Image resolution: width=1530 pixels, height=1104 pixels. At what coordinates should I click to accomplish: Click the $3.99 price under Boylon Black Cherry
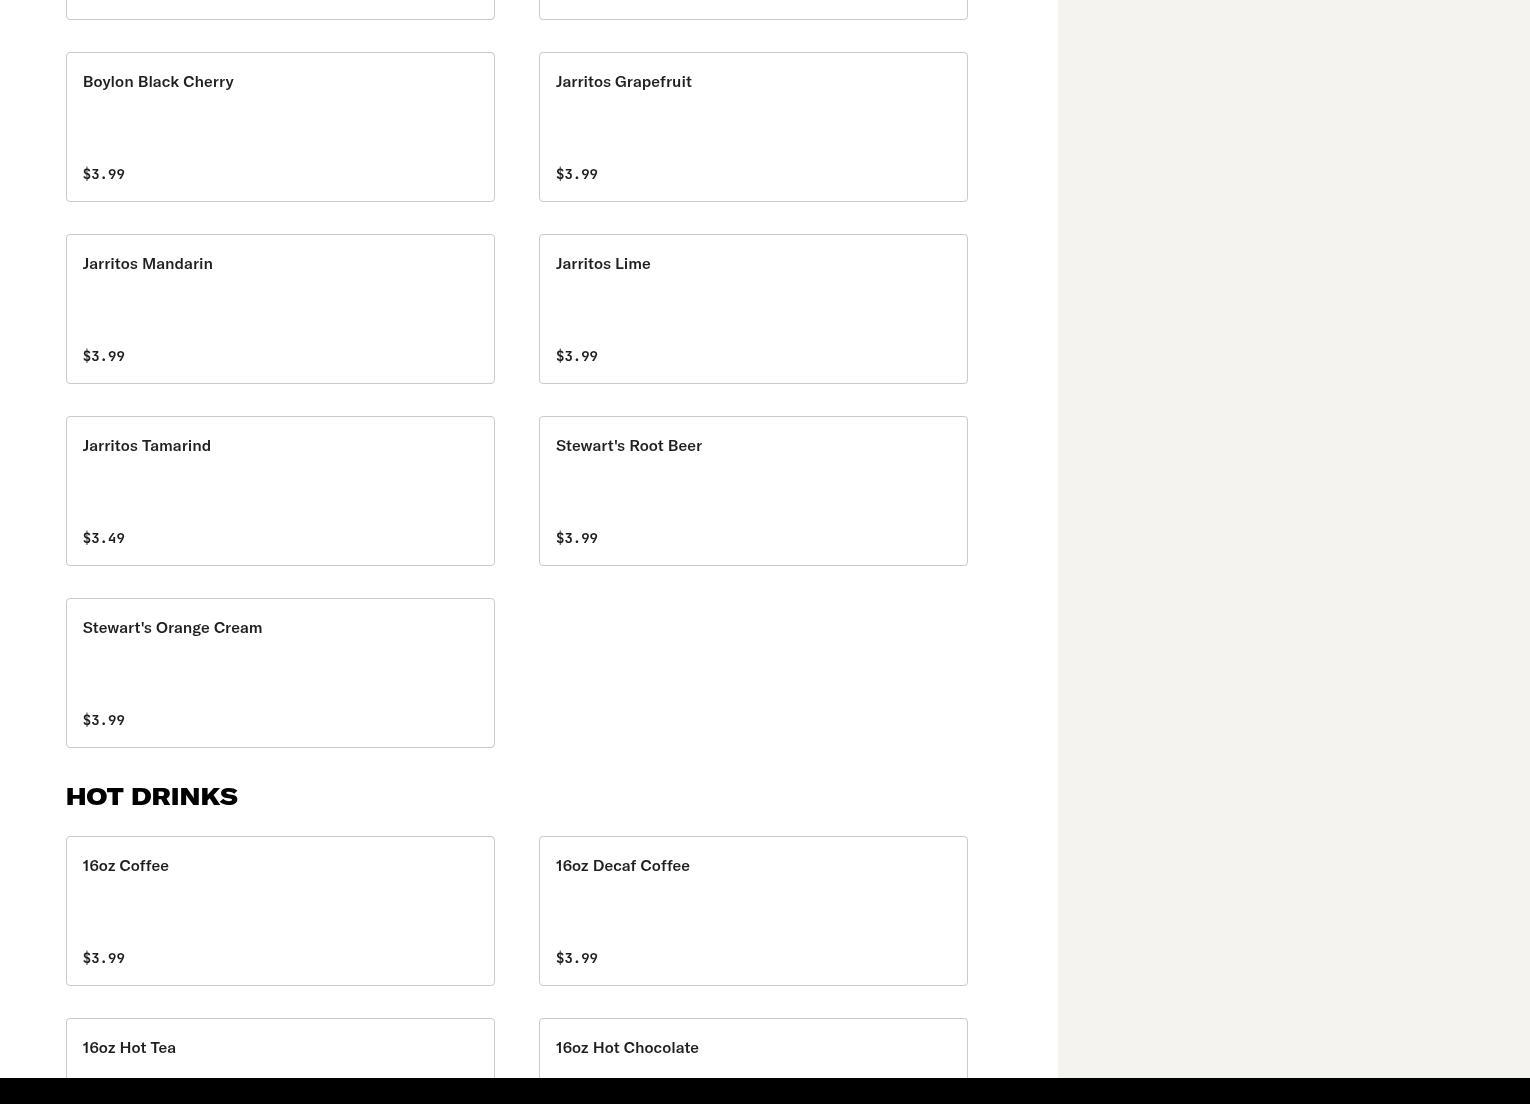point(104,174)
